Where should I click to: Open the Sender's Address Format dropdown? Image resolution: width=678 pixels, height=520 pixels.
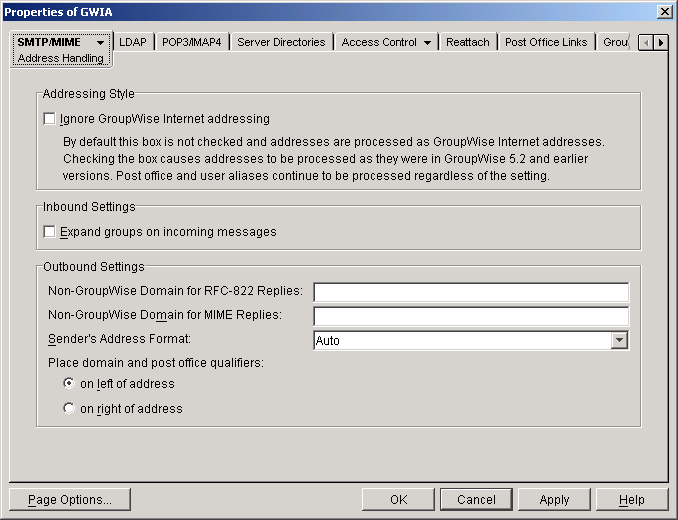point(619,340)
